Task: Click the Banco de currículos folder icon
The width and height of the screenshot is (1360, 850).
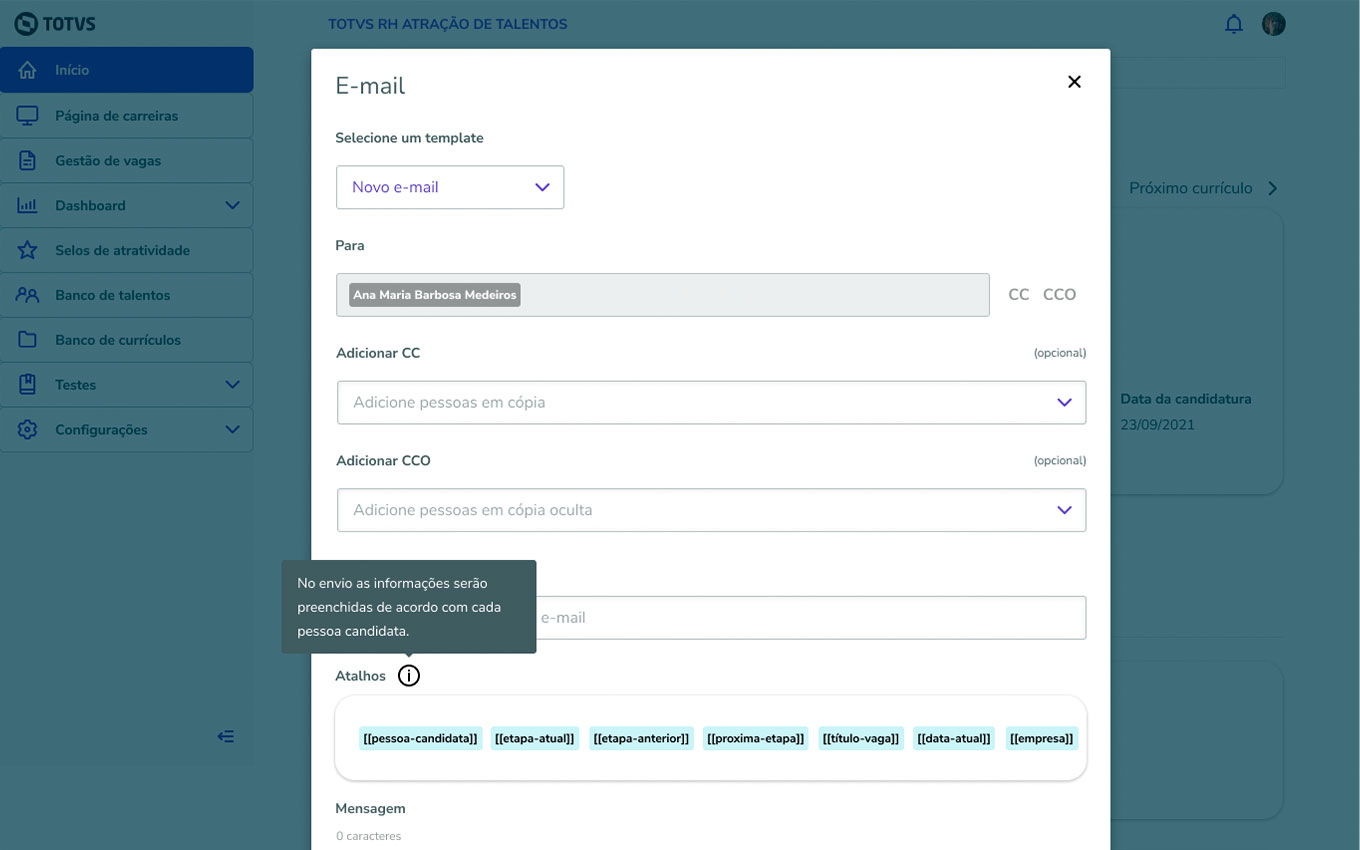Action: tap(28, 340)
